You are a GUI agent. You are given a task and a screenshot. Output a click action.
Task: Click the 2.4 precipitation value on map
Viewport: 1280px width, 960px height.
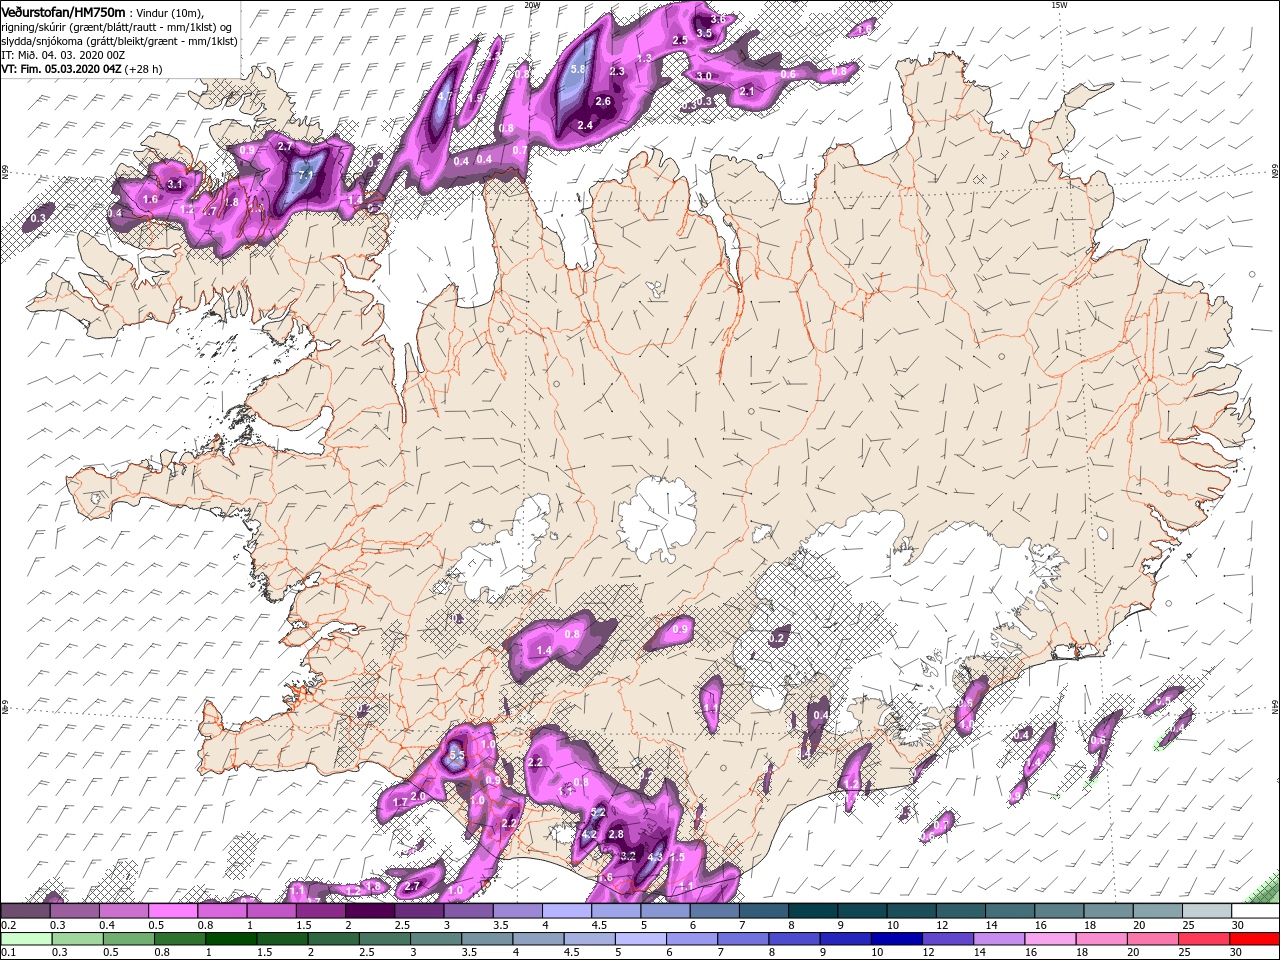(x=586, y=125)
